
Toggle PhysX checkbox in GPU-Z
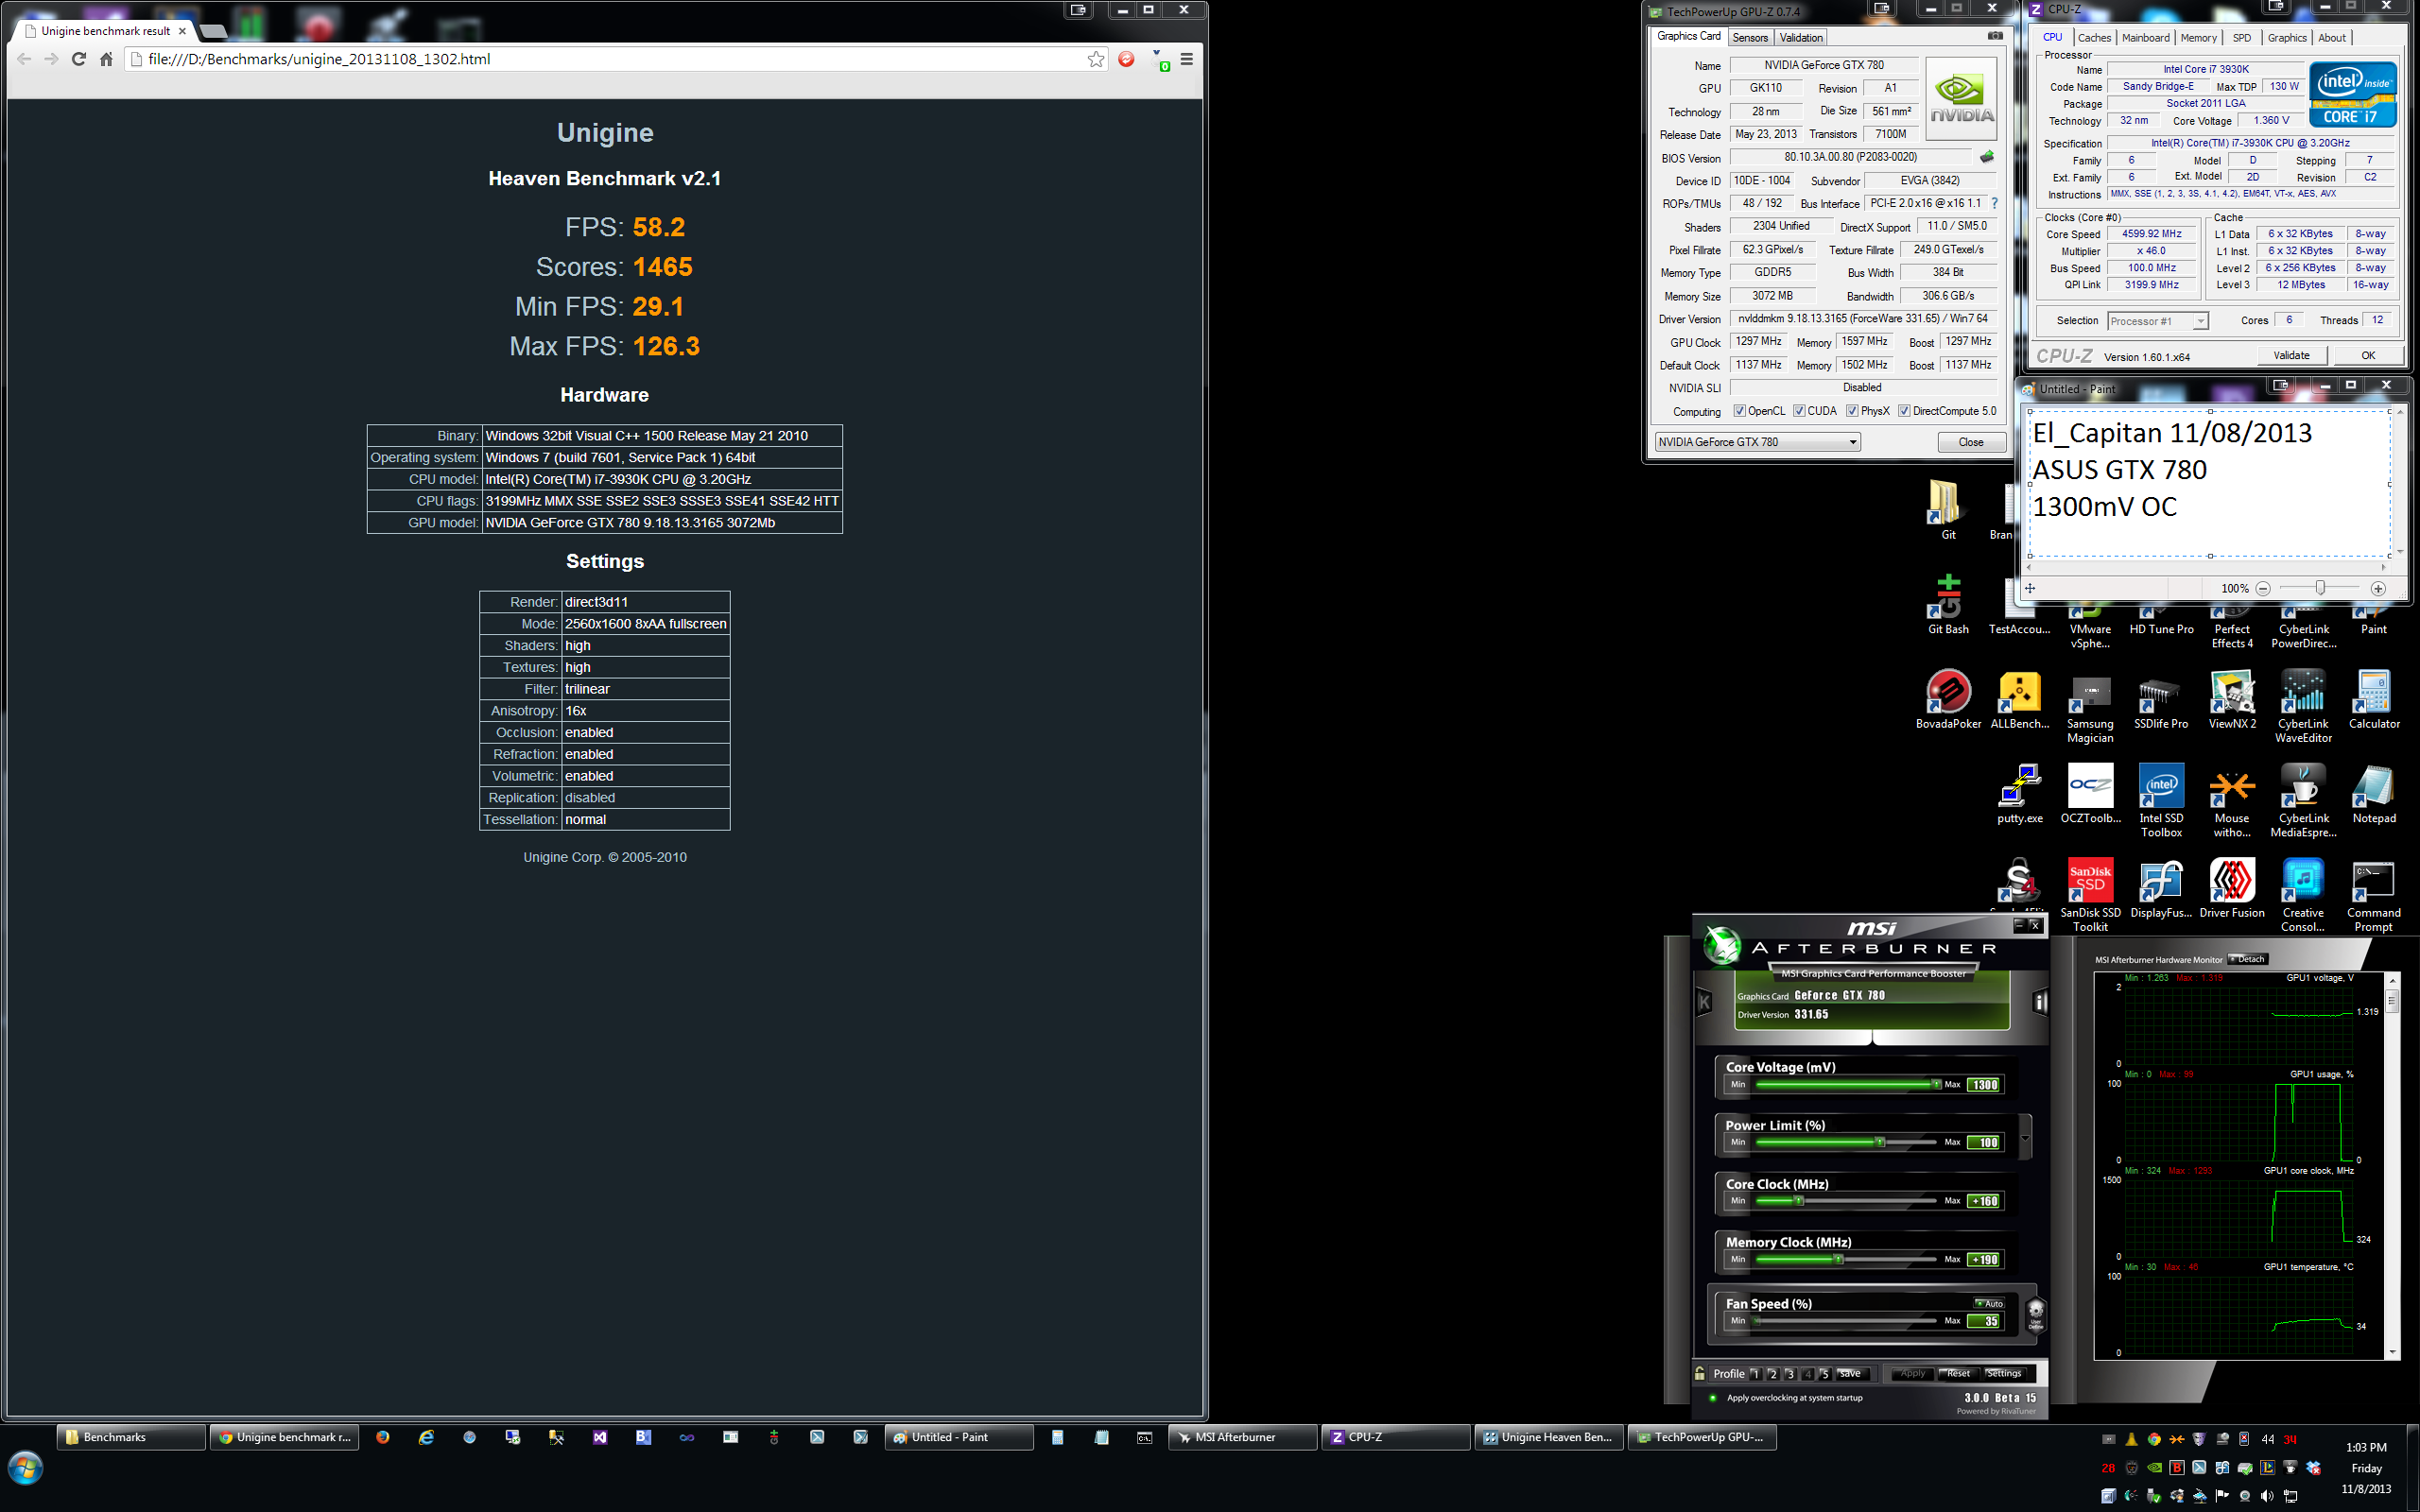point(1852,411)
